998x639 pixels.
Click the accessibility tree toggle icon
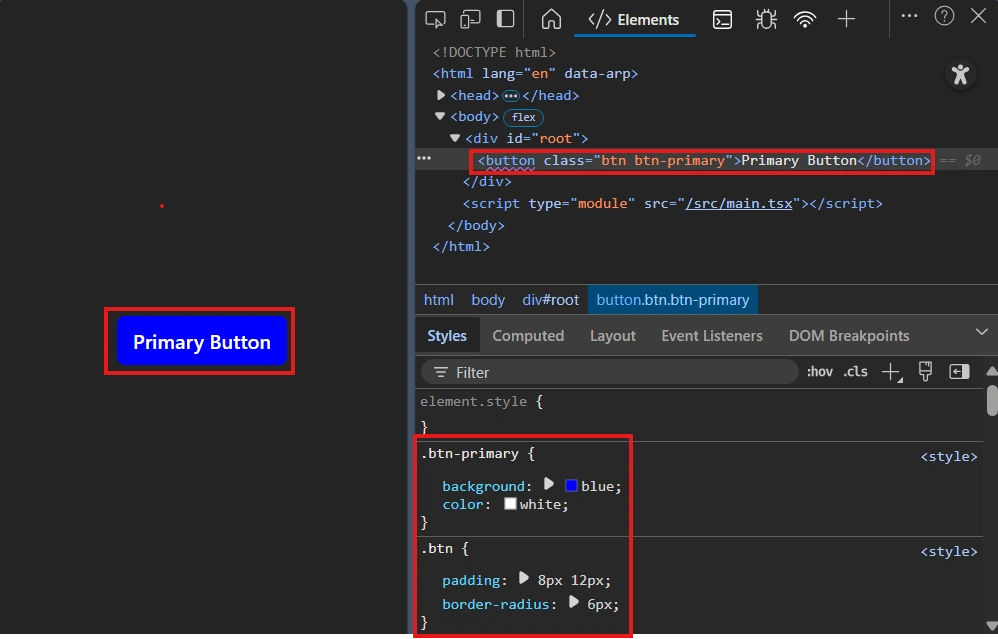click(x=960, y=74)
